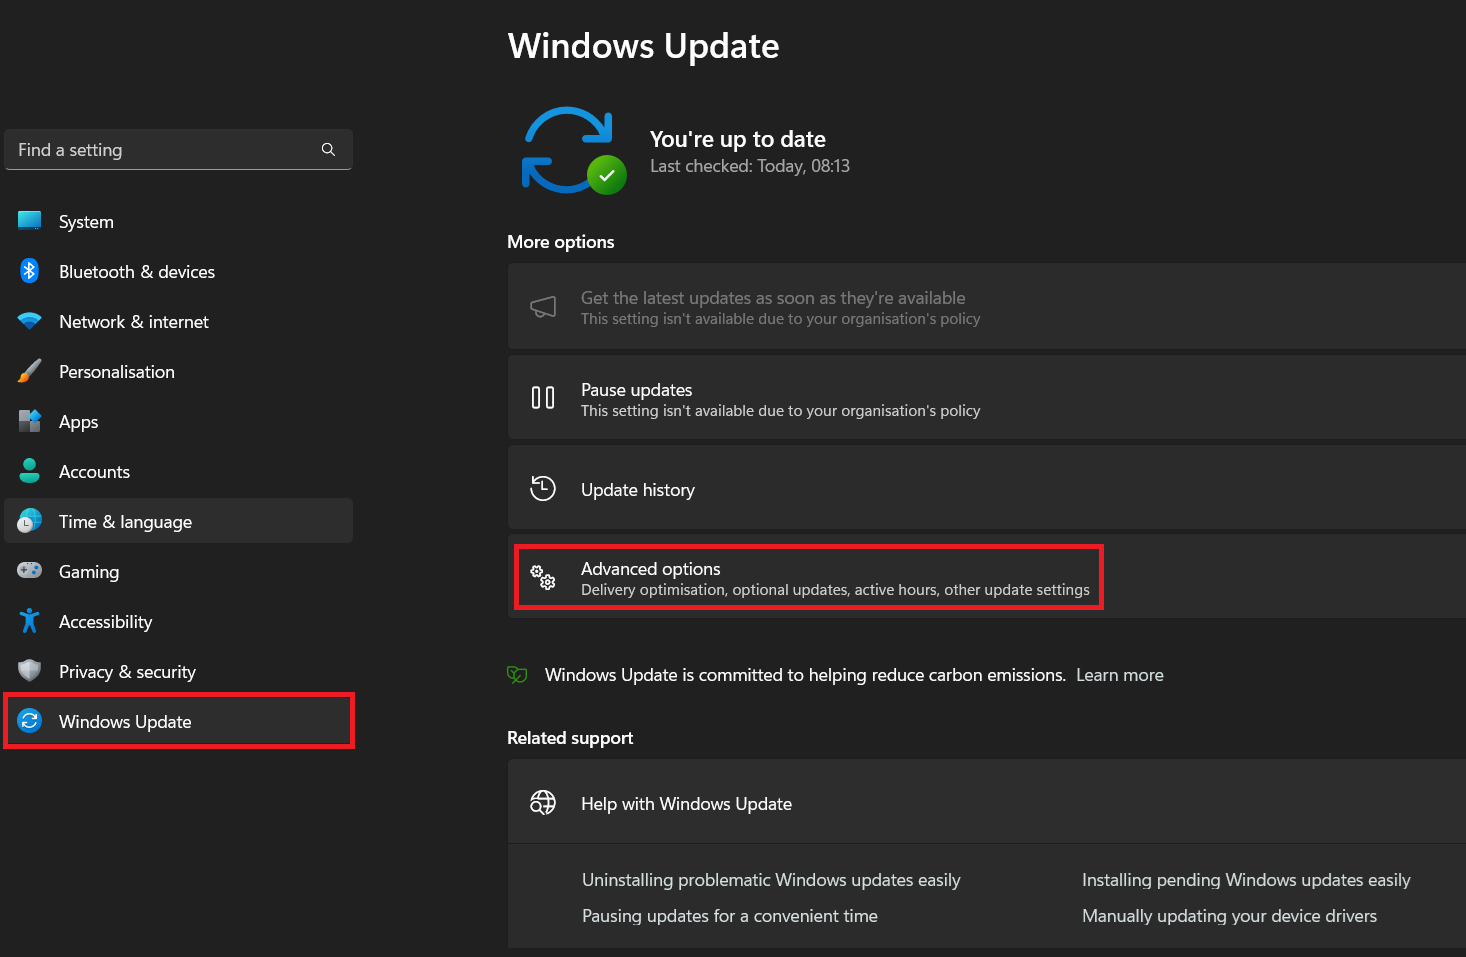Click the Bluetooth icon in the sidebar
The width and height of the screenshot is (1466, 957).
coord(30,271)
